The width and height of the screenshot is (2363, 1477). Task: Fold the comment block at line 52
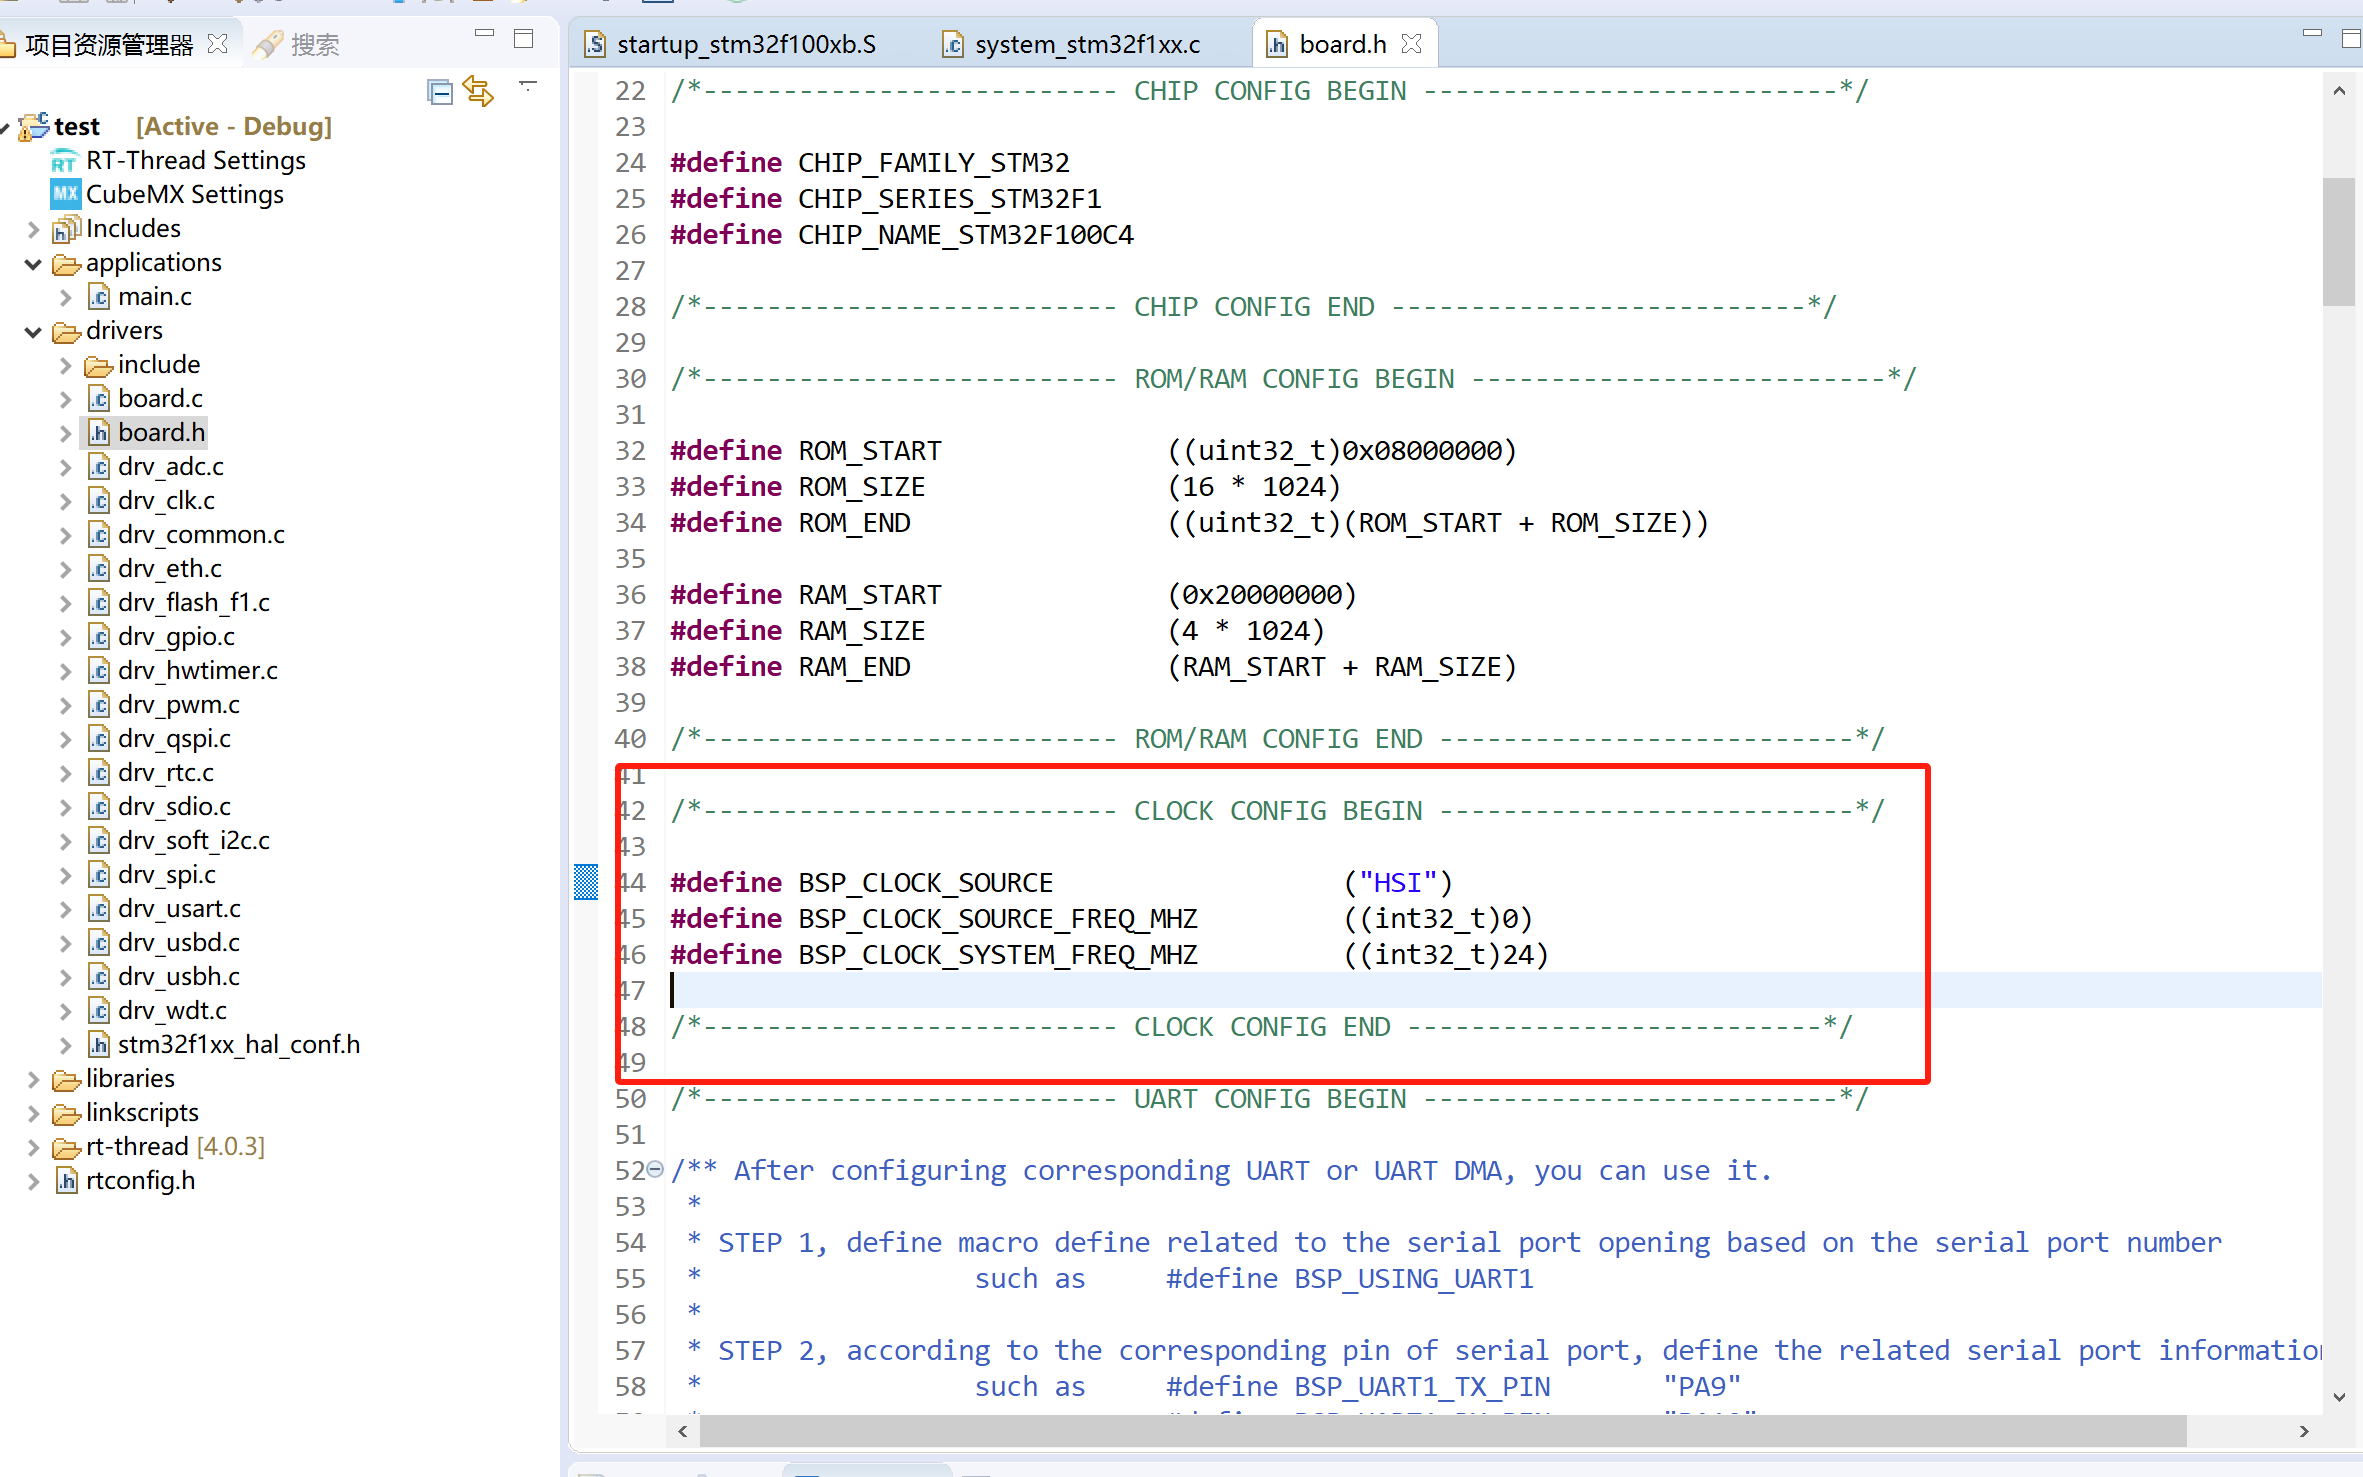tap(655, 1169)
